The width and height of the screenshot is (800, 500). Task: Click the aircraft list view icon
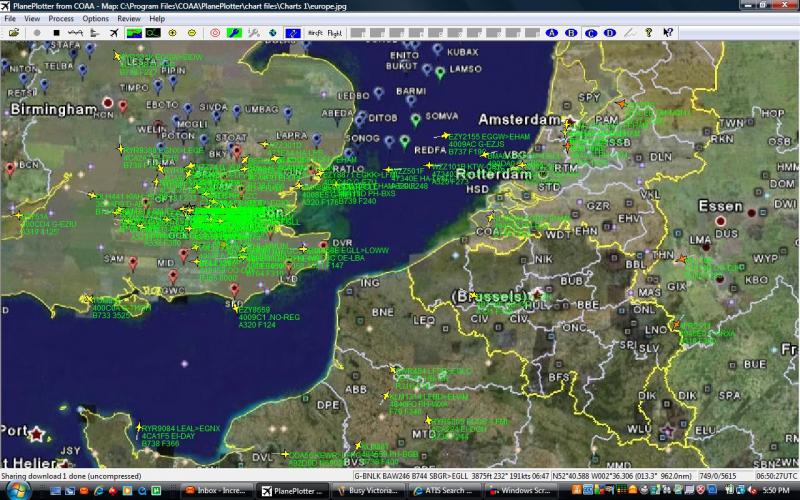pos(94,33)
